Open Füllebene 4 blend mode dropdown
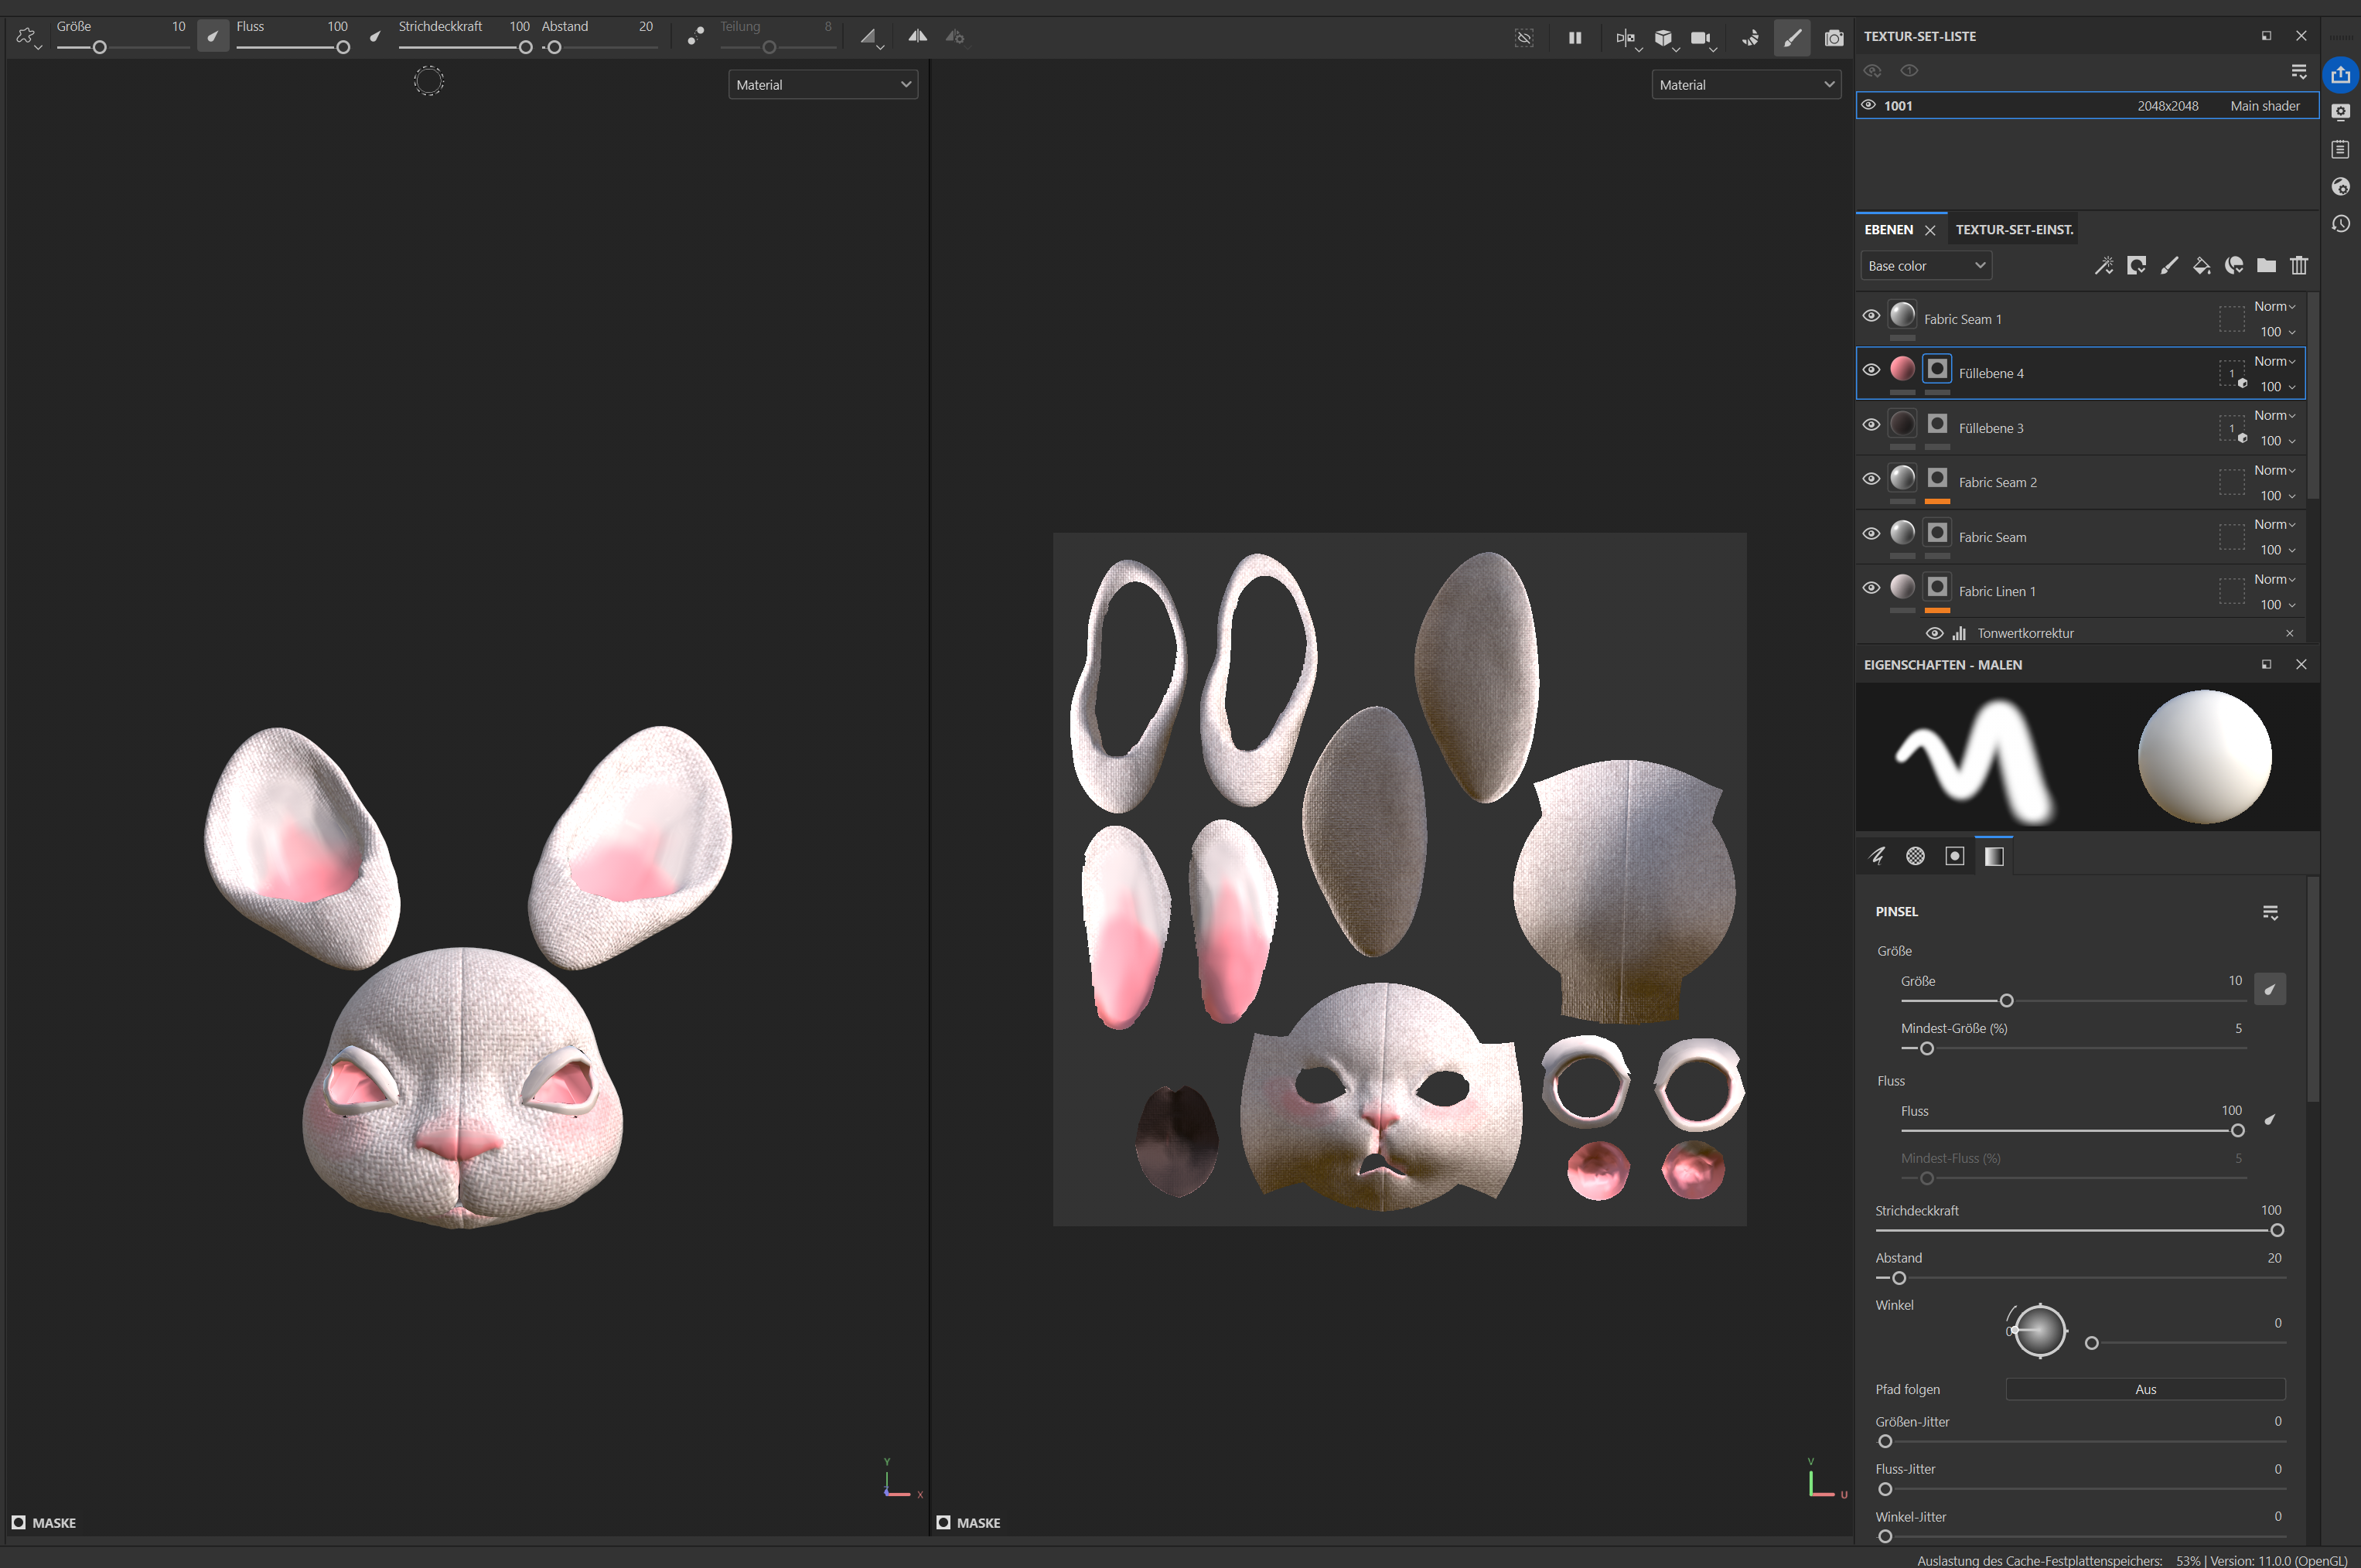Viewport: 2361px width, 1568px height. [2274, 361]
